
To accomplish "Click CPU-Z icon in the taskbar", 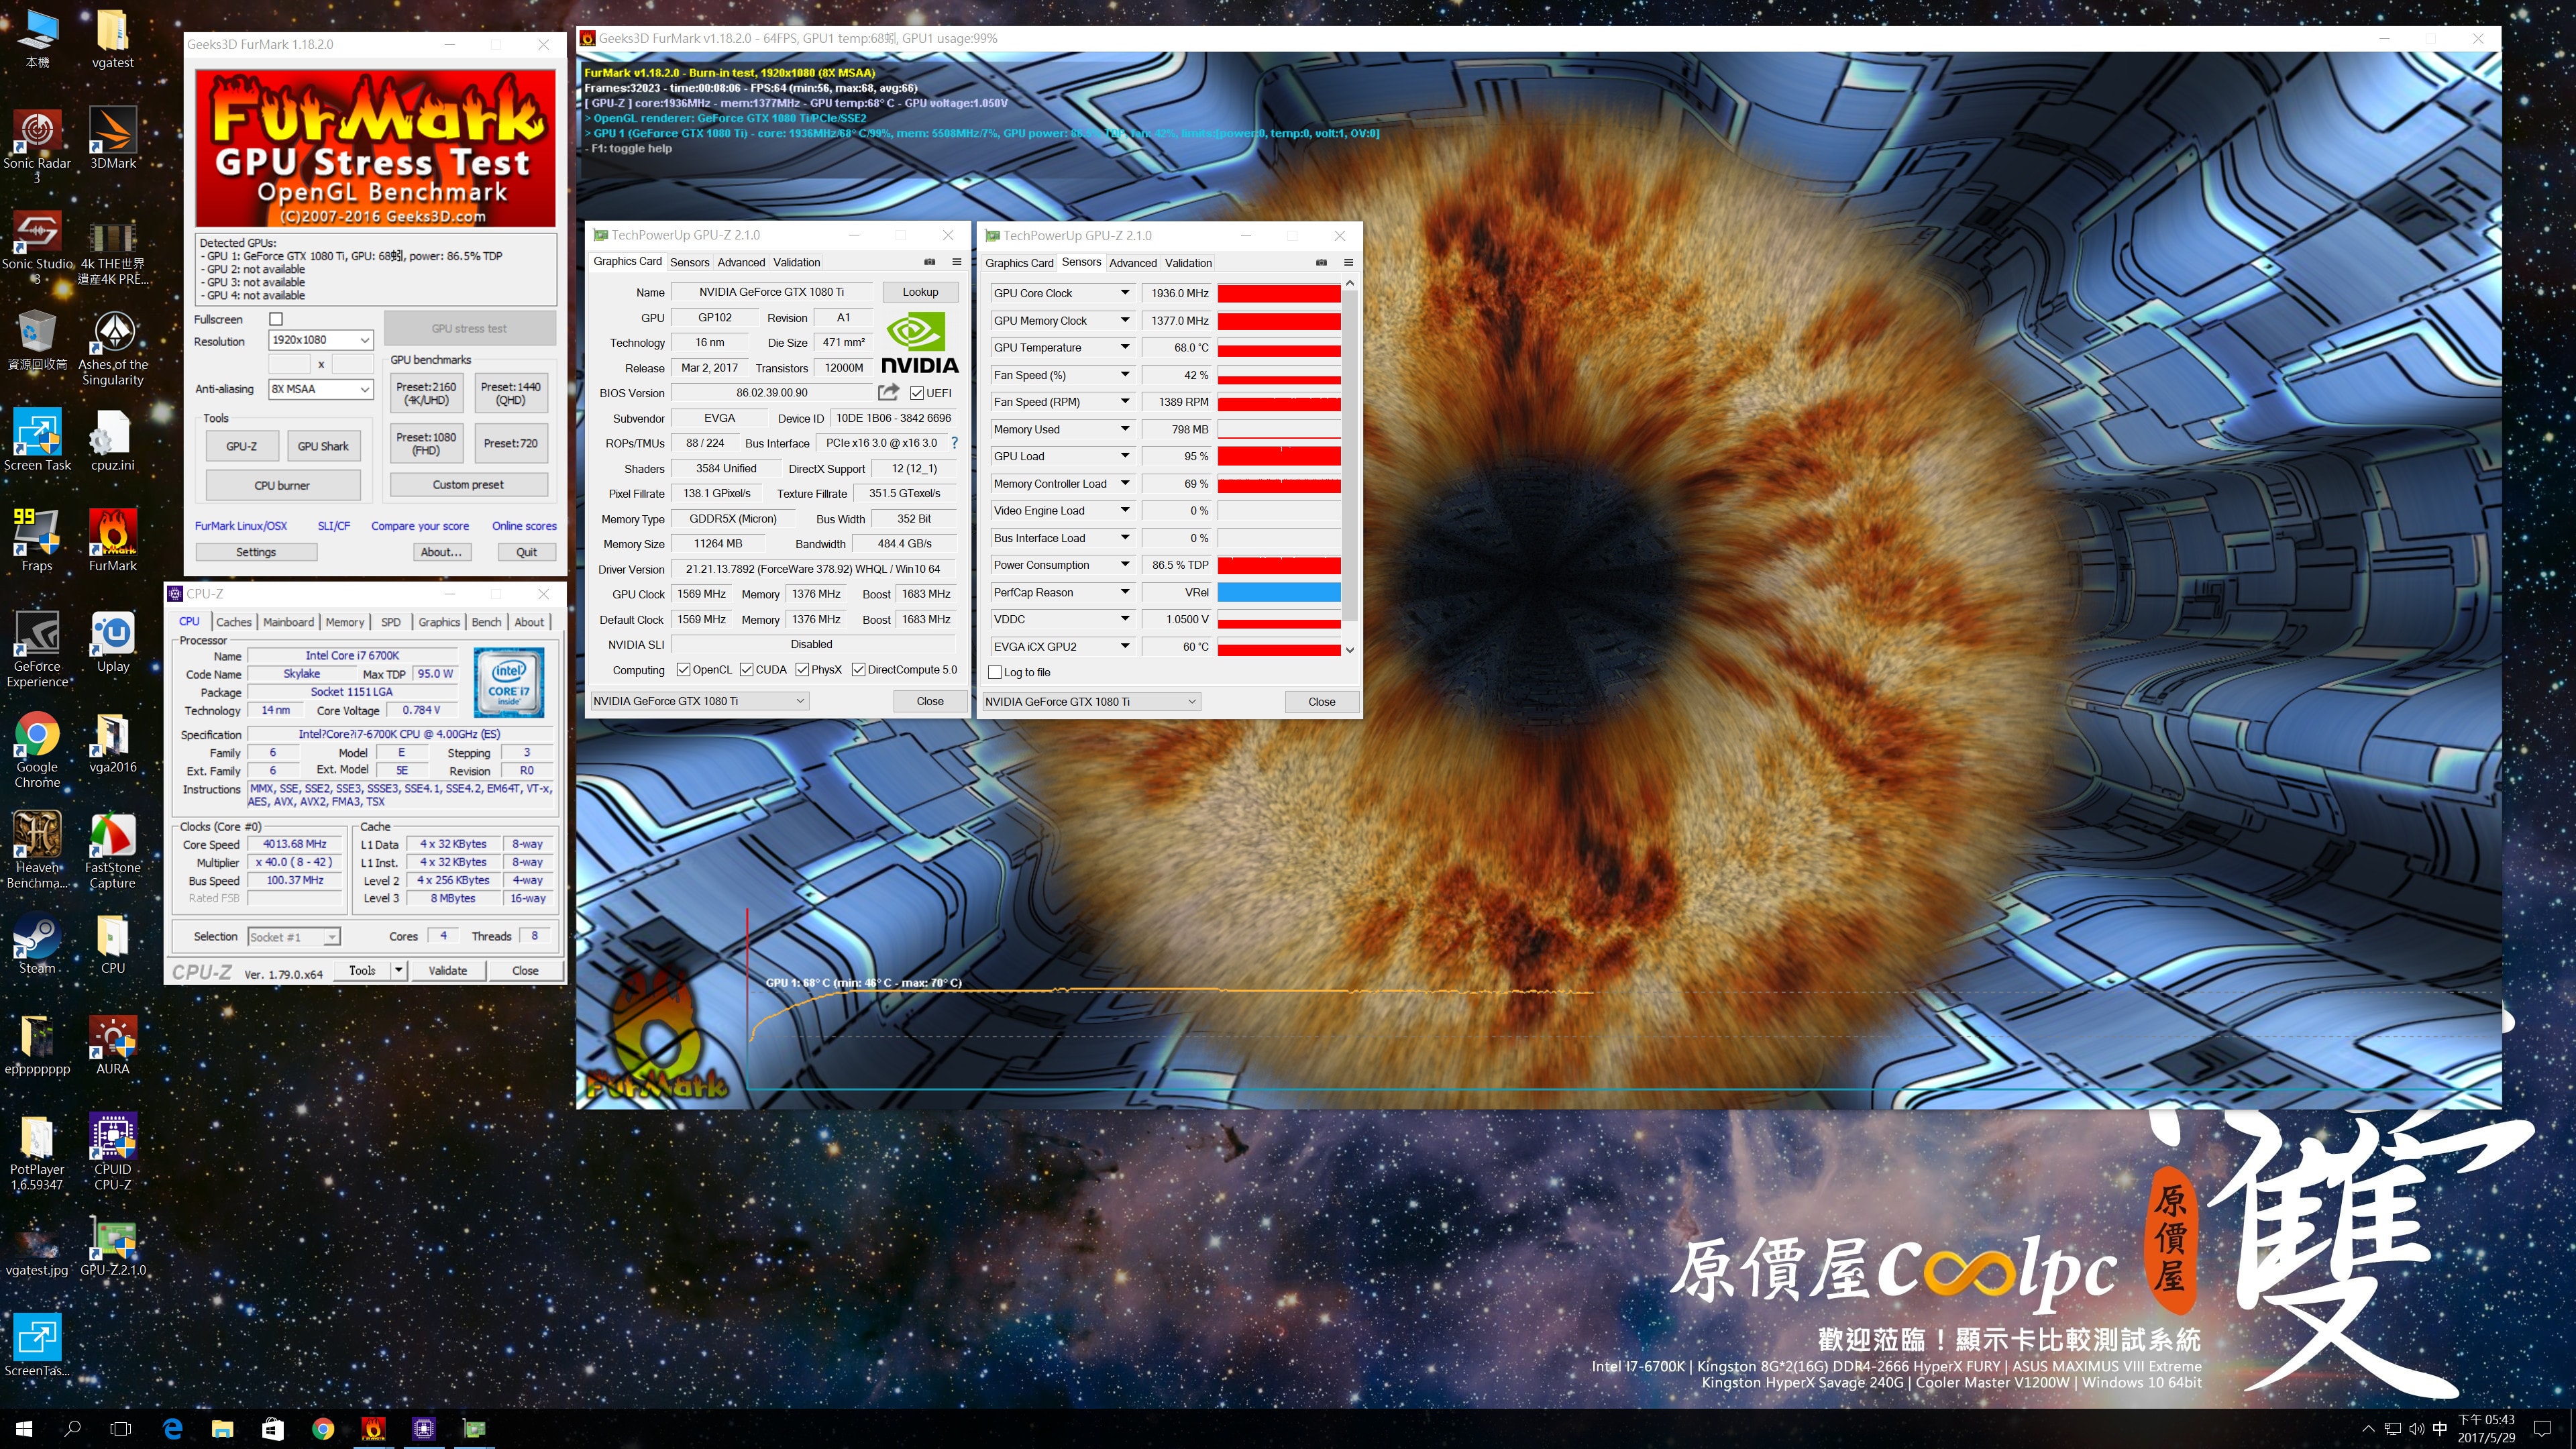I will tap(424, 1428).
